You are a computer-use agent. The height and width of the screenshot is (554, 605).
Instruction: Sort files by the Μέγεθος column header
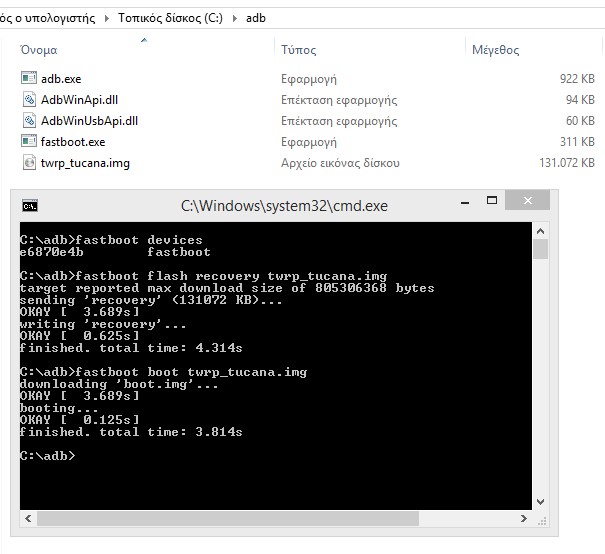tap(495, 50)
